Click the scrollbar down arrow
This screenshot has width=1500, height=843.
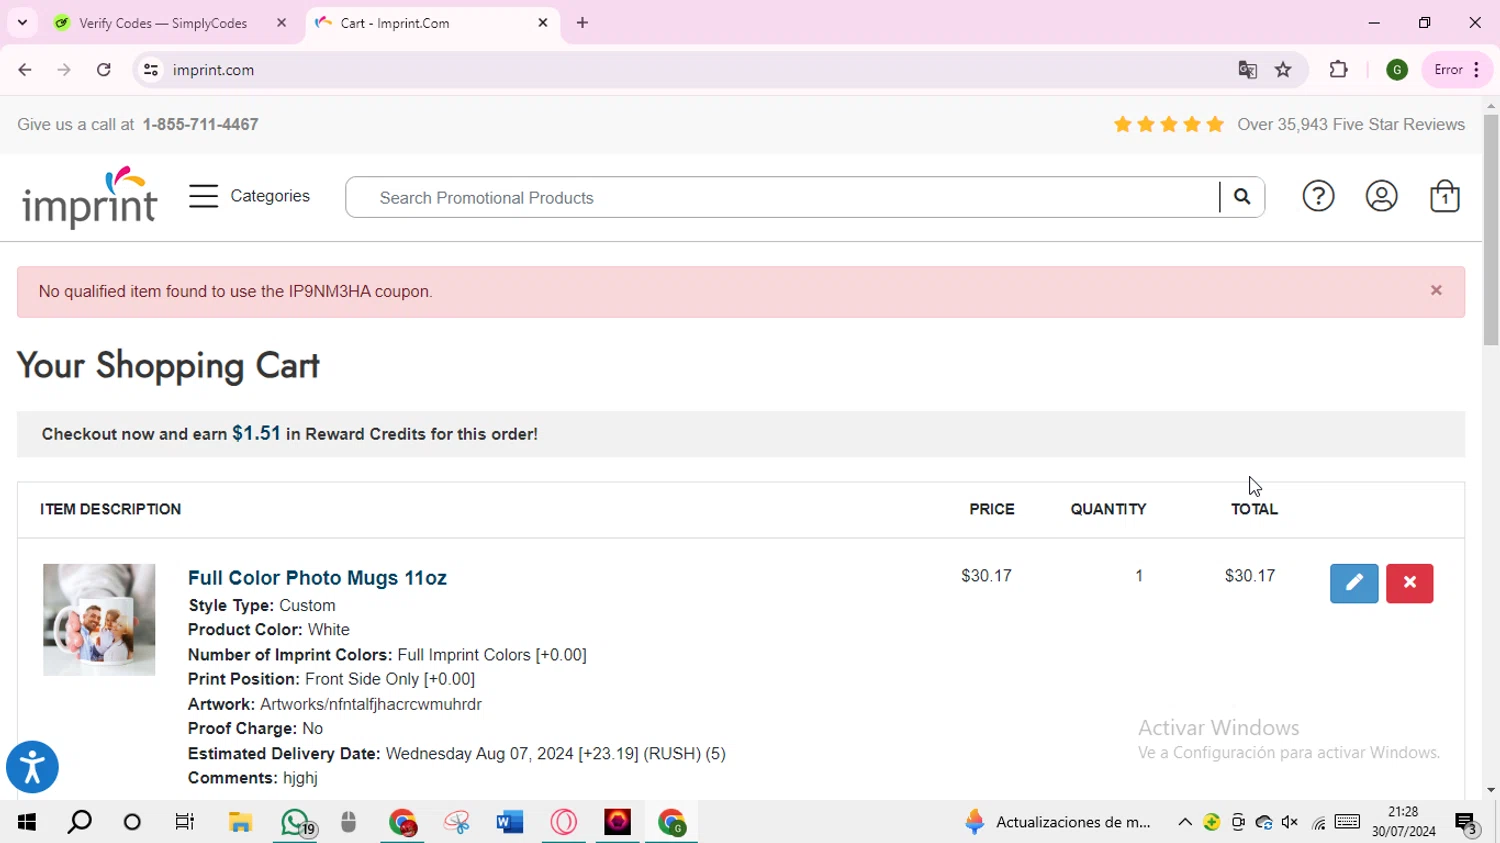(1491, 790)
